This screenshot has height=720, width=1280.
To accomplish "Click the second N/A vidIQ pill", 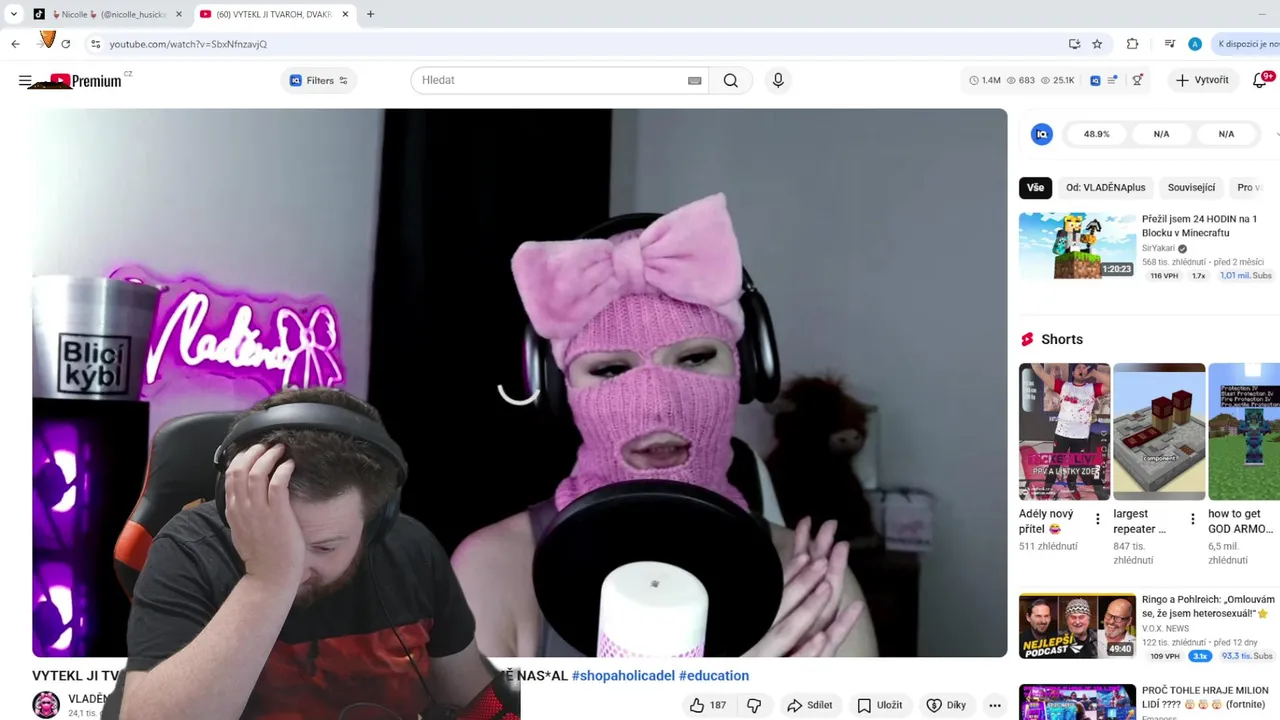I will tap(1226, 134).
